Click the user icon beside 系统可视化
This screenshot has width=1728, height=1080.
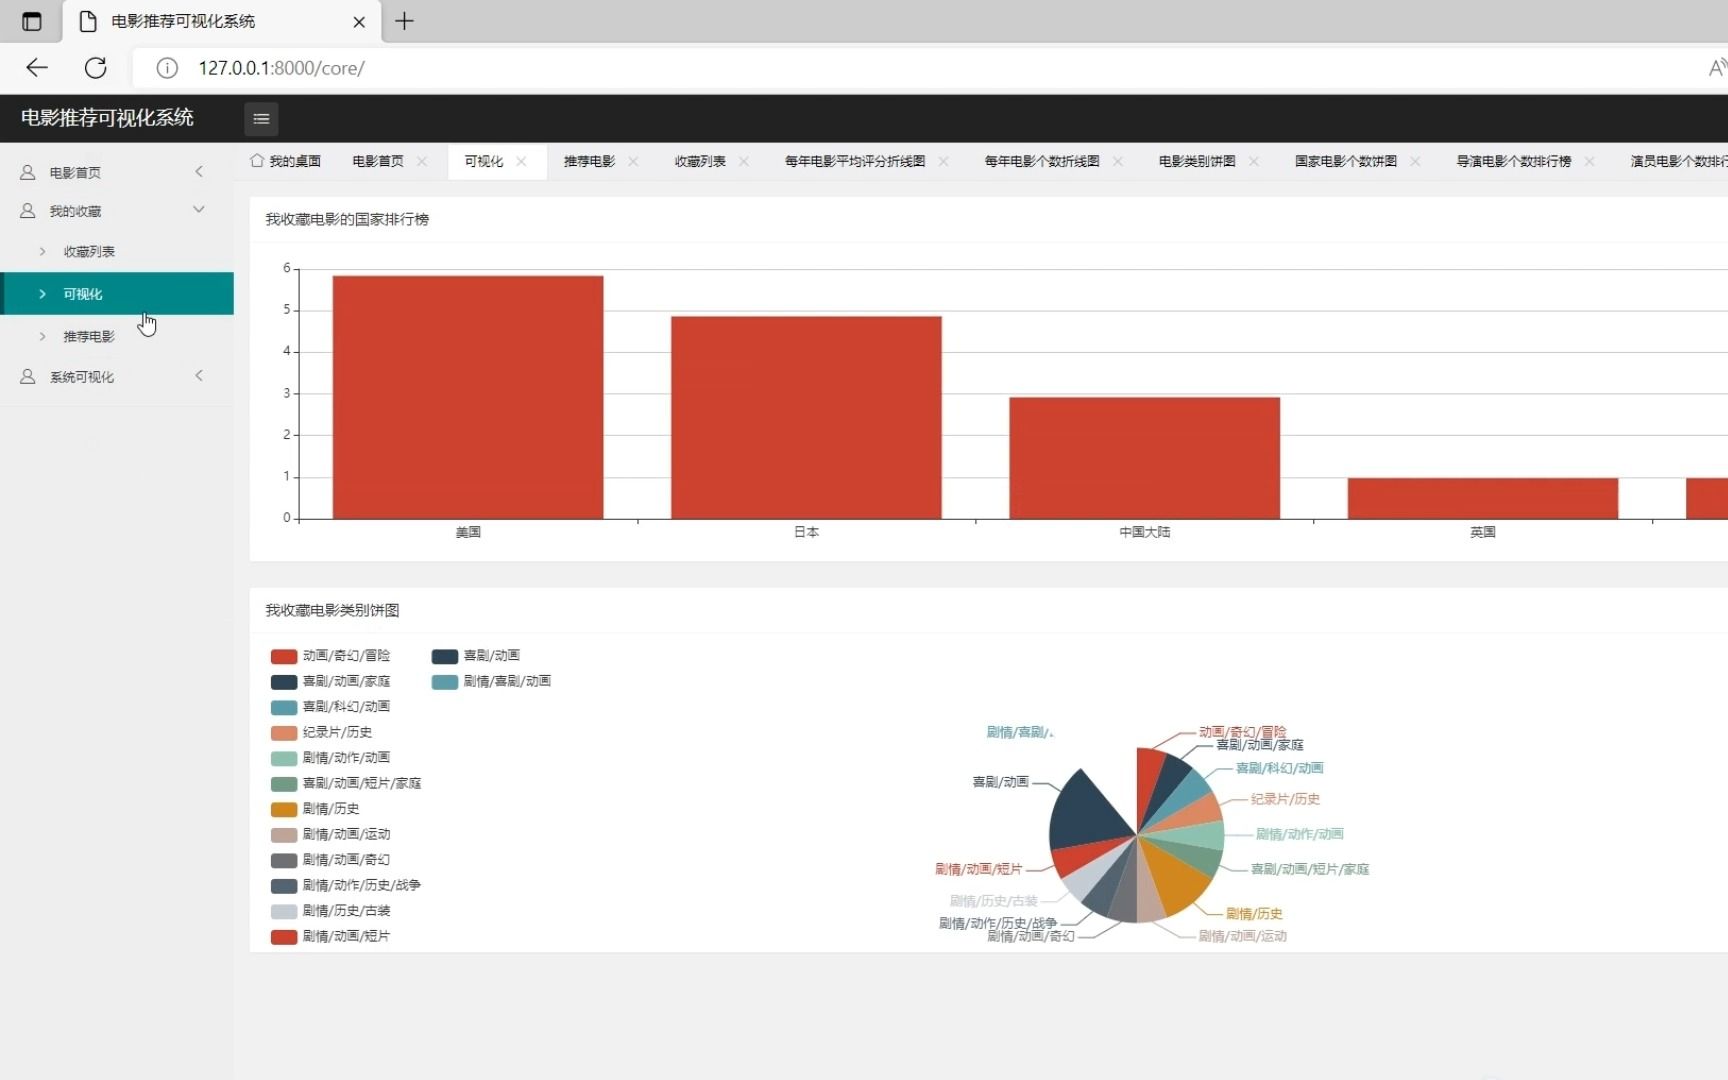[28, 377]
